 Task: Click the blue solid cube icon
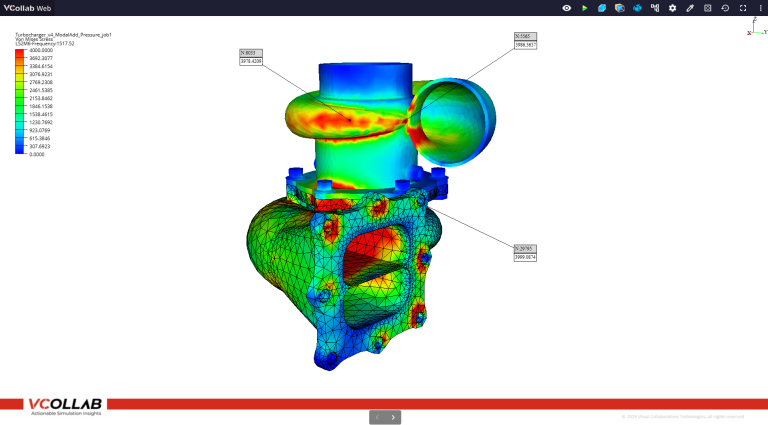coord(602,8)
